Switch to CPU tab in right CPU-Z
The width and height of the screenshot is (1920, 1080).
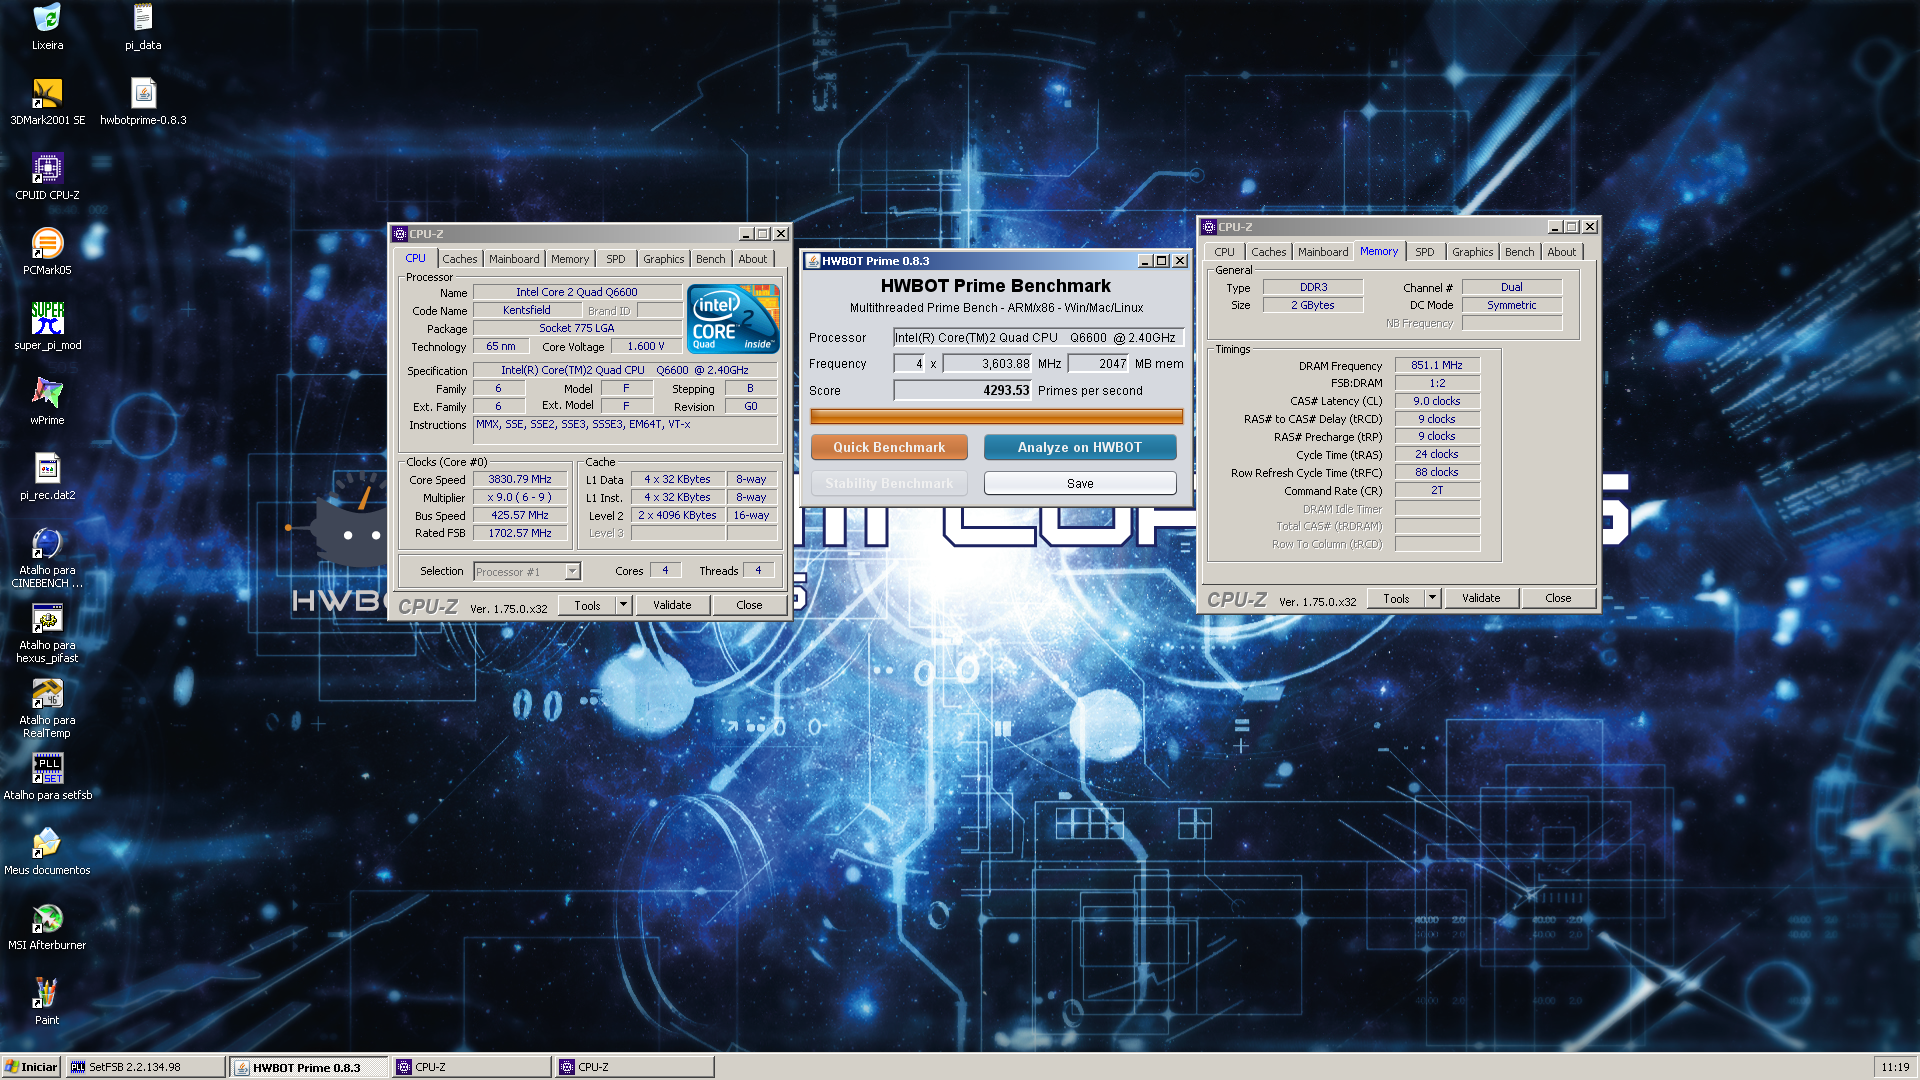coord(1225,252)
